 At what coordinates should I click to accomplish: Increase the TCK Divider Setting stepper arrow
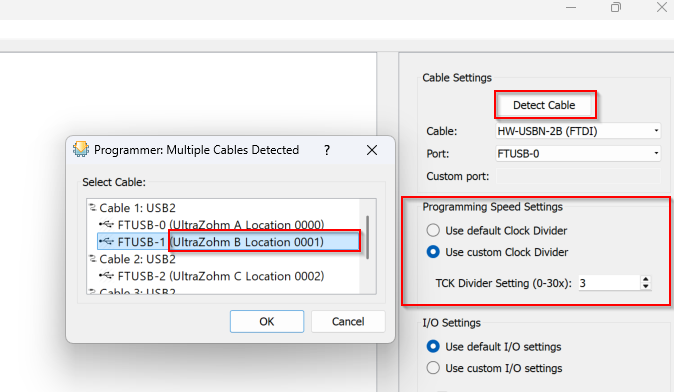coord(646,279)
